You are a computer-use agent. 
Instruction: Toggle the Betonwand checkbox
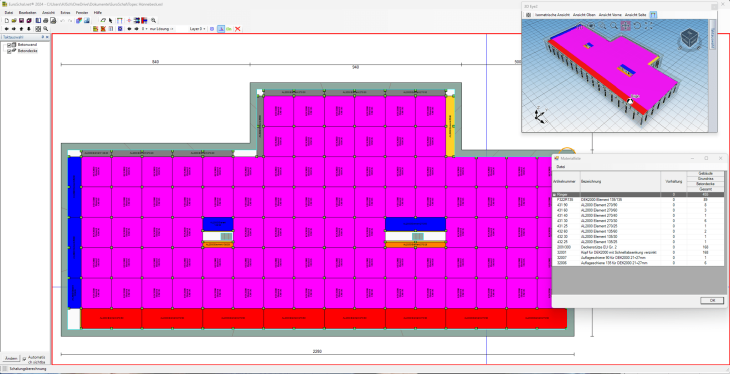pos(9,45)
